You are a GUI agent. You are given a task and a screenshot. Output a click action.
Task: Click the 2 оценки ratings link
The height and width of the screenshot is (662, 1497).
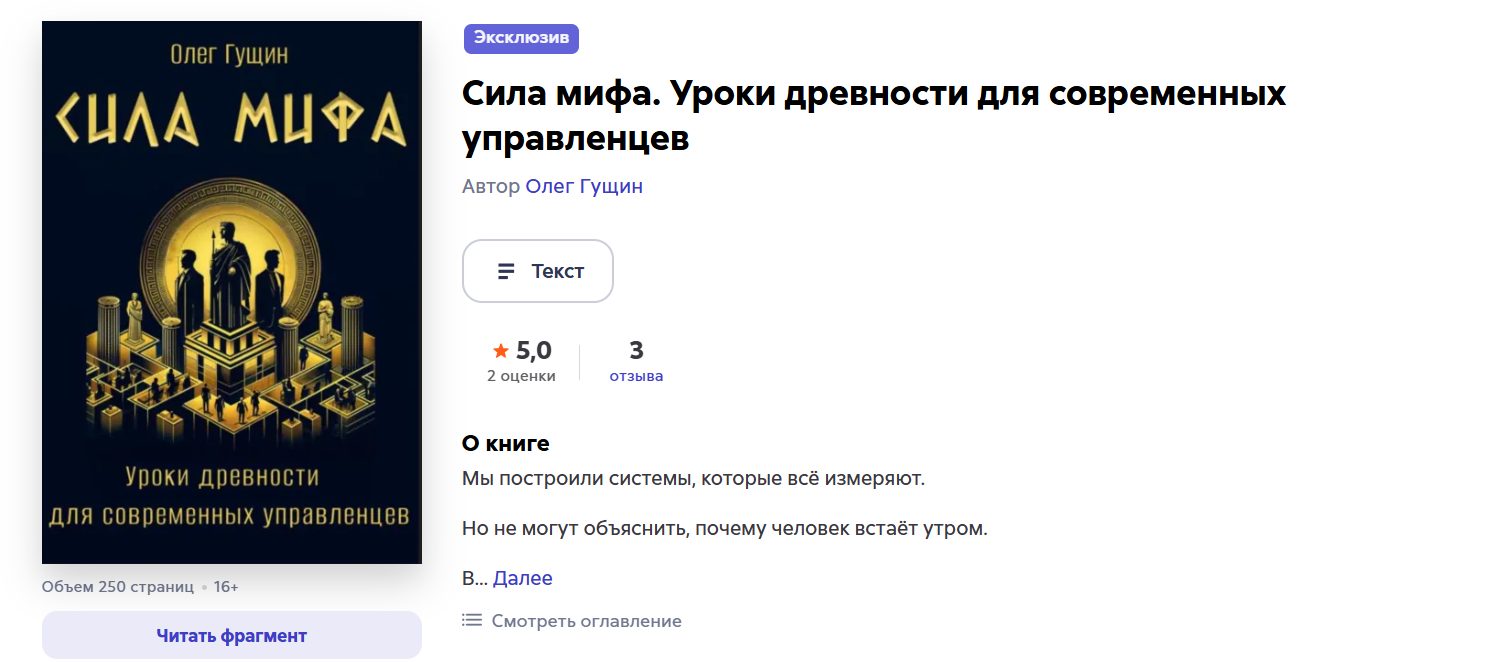tap(520, 375)
